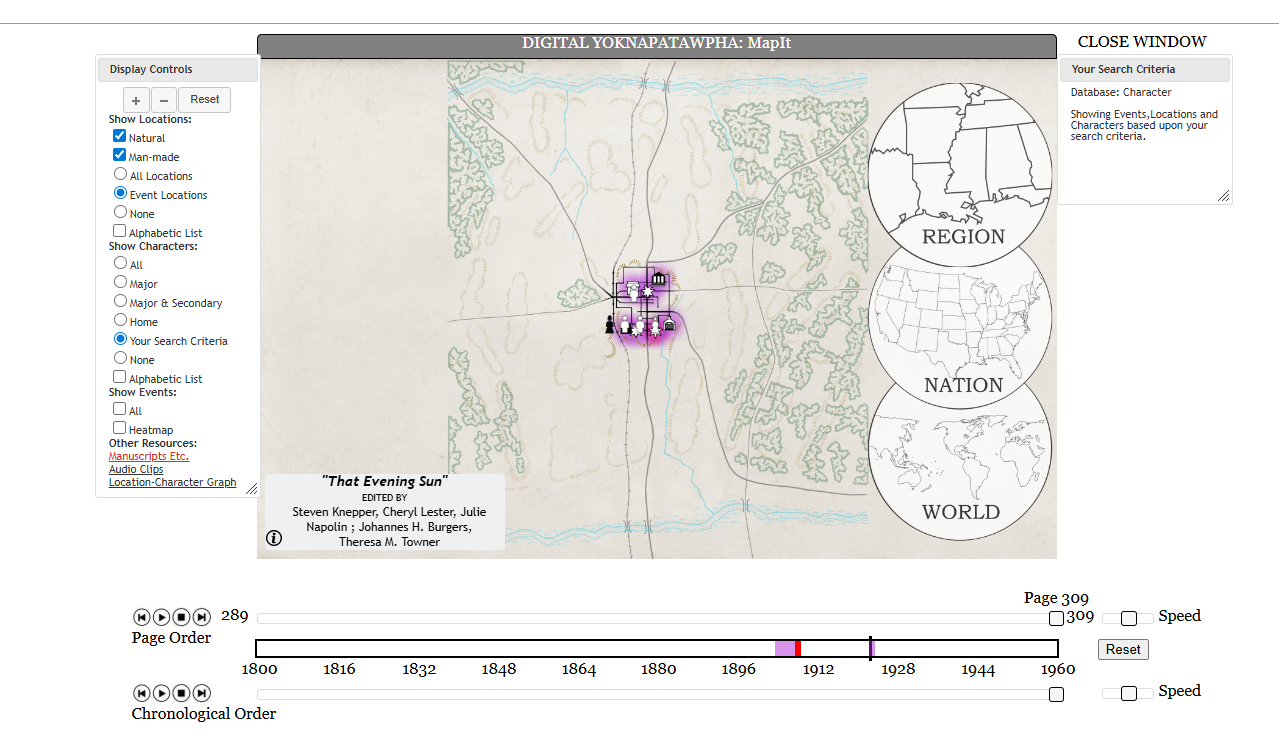1279x751 pixels.
Task: Play the Chronological Order animation
Action: (x=161, y=693)
